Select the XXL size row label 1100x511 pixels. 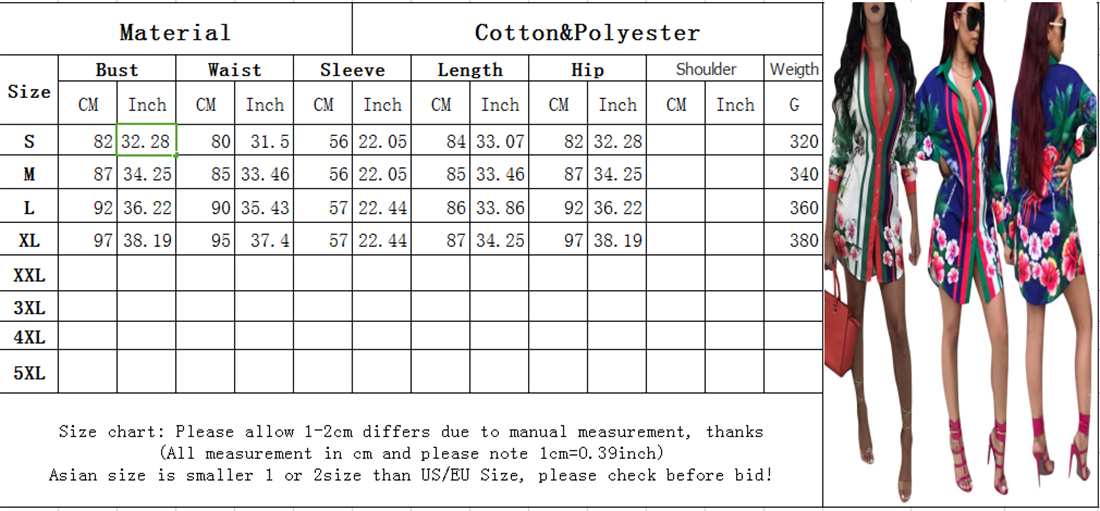pos(29,274)
